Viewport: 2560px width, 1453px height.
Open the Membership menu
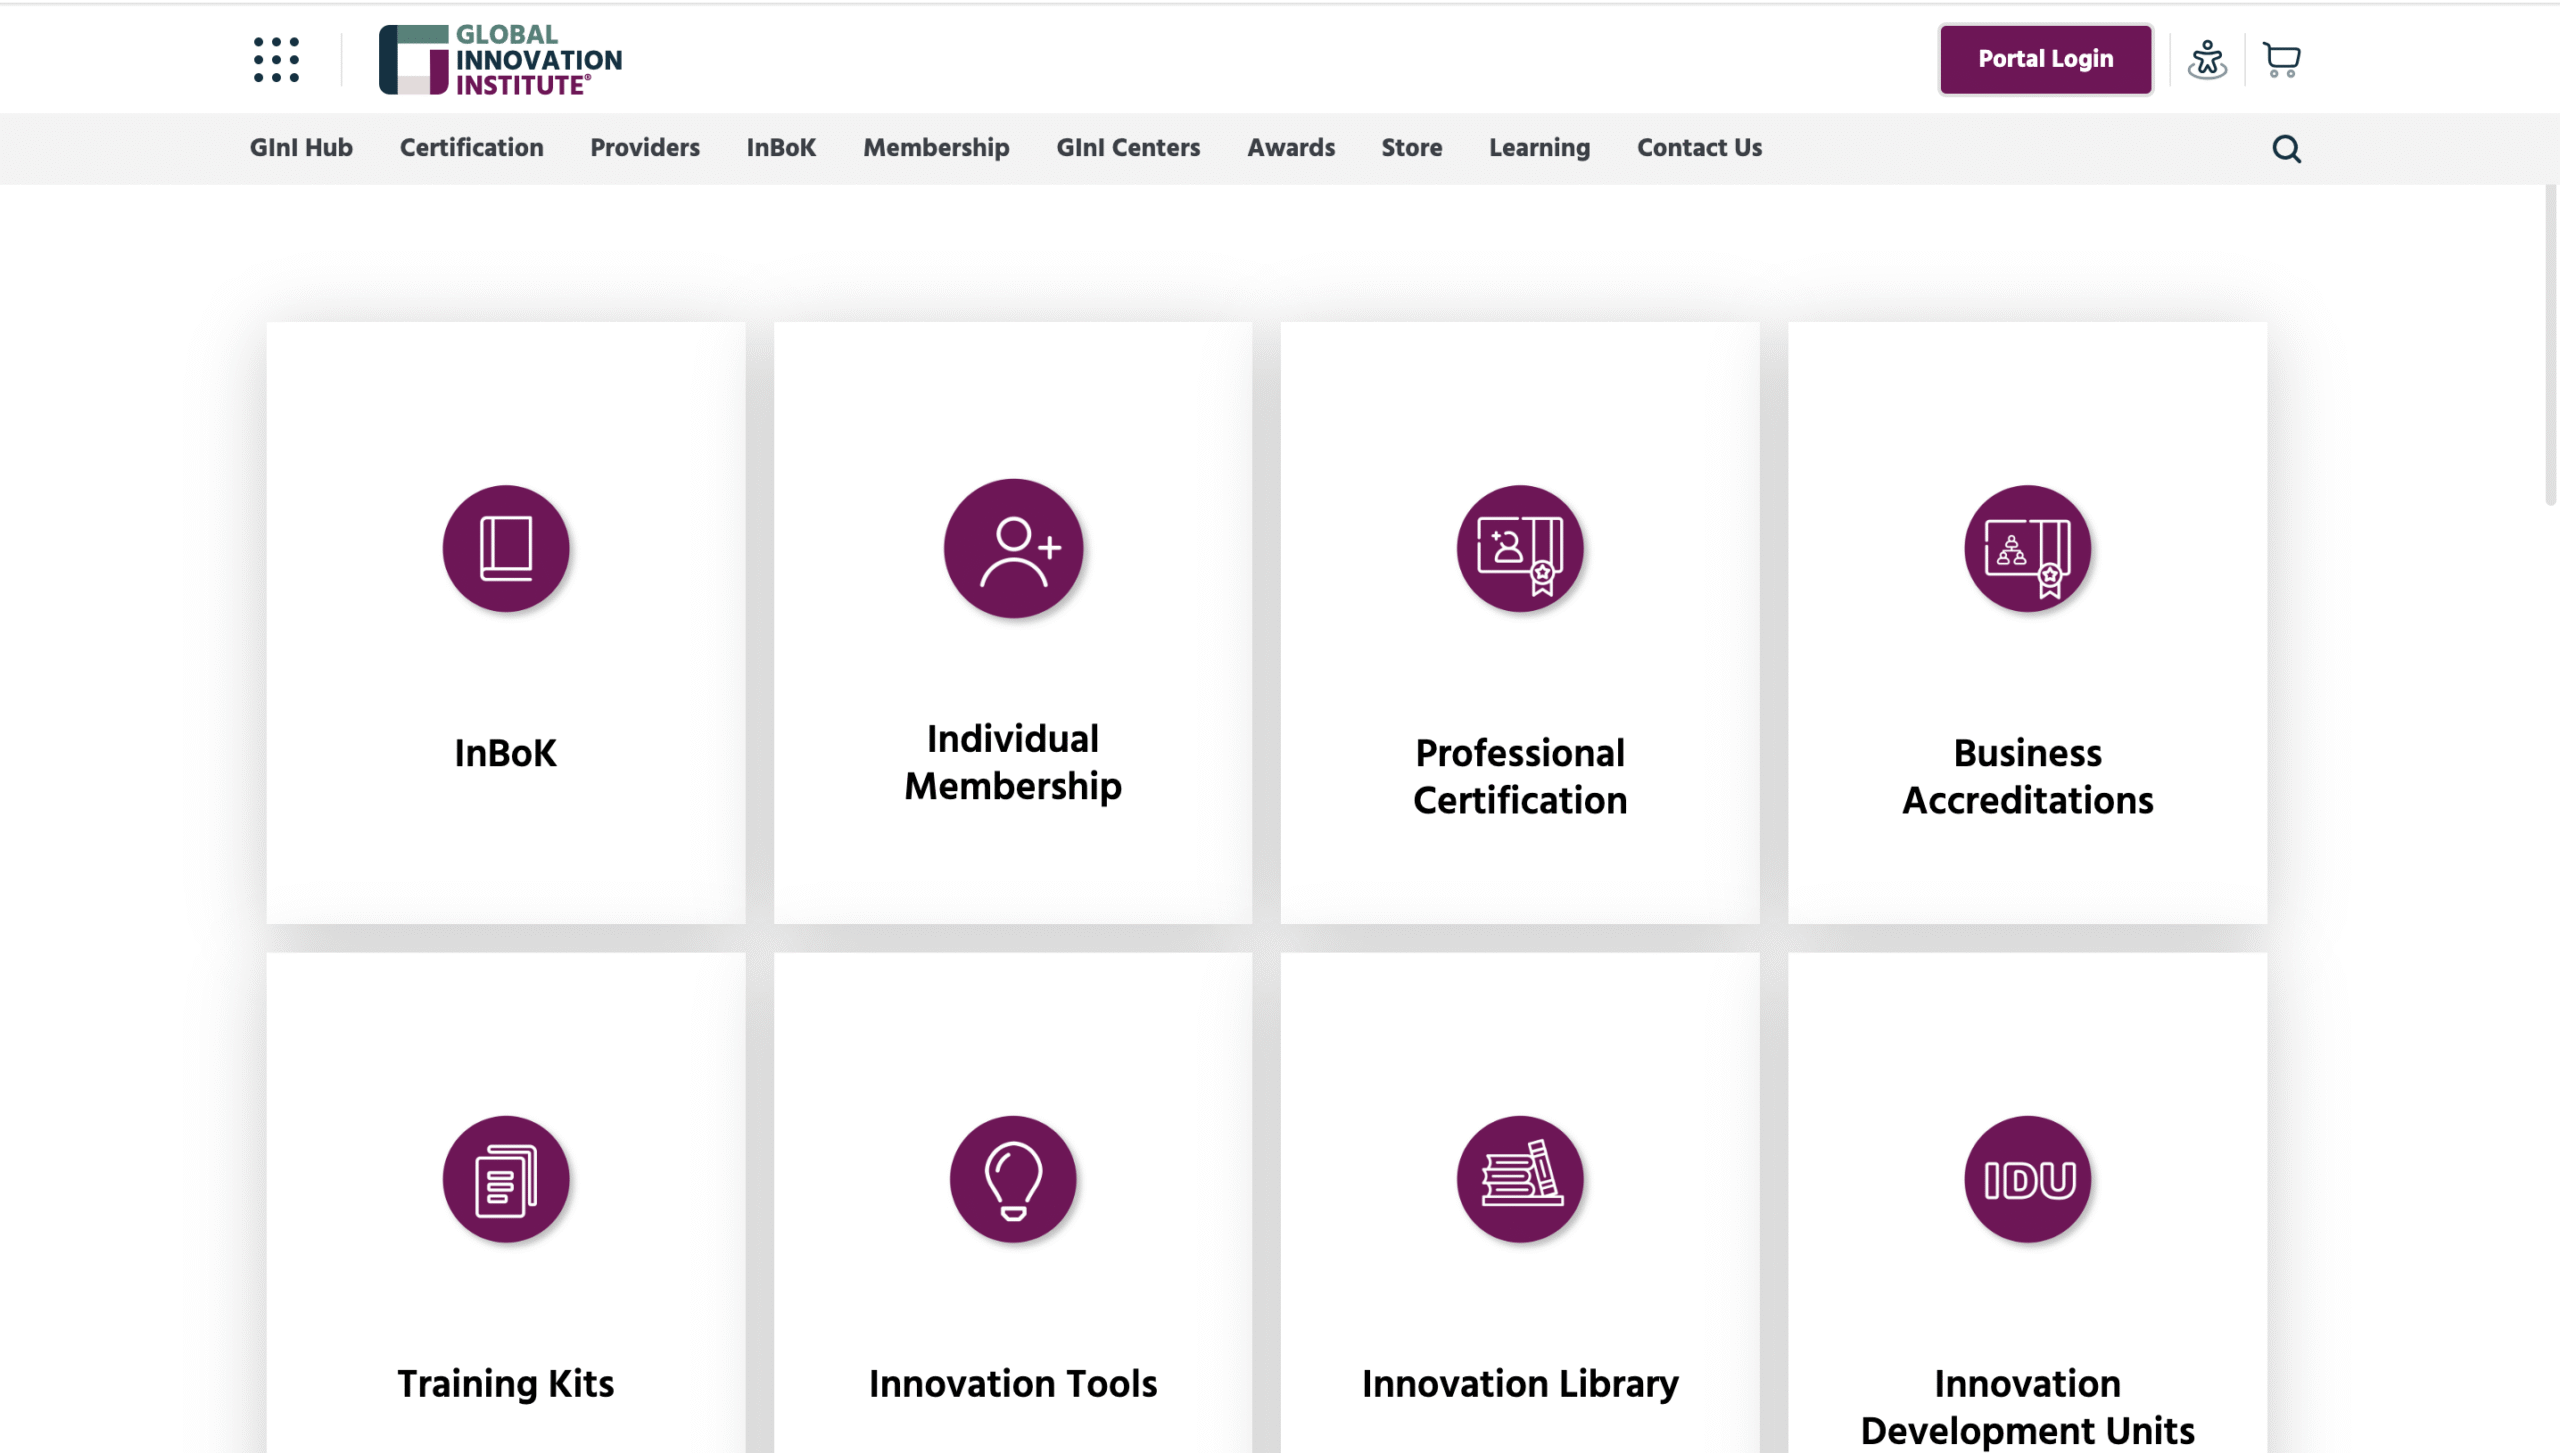point(936,148)
